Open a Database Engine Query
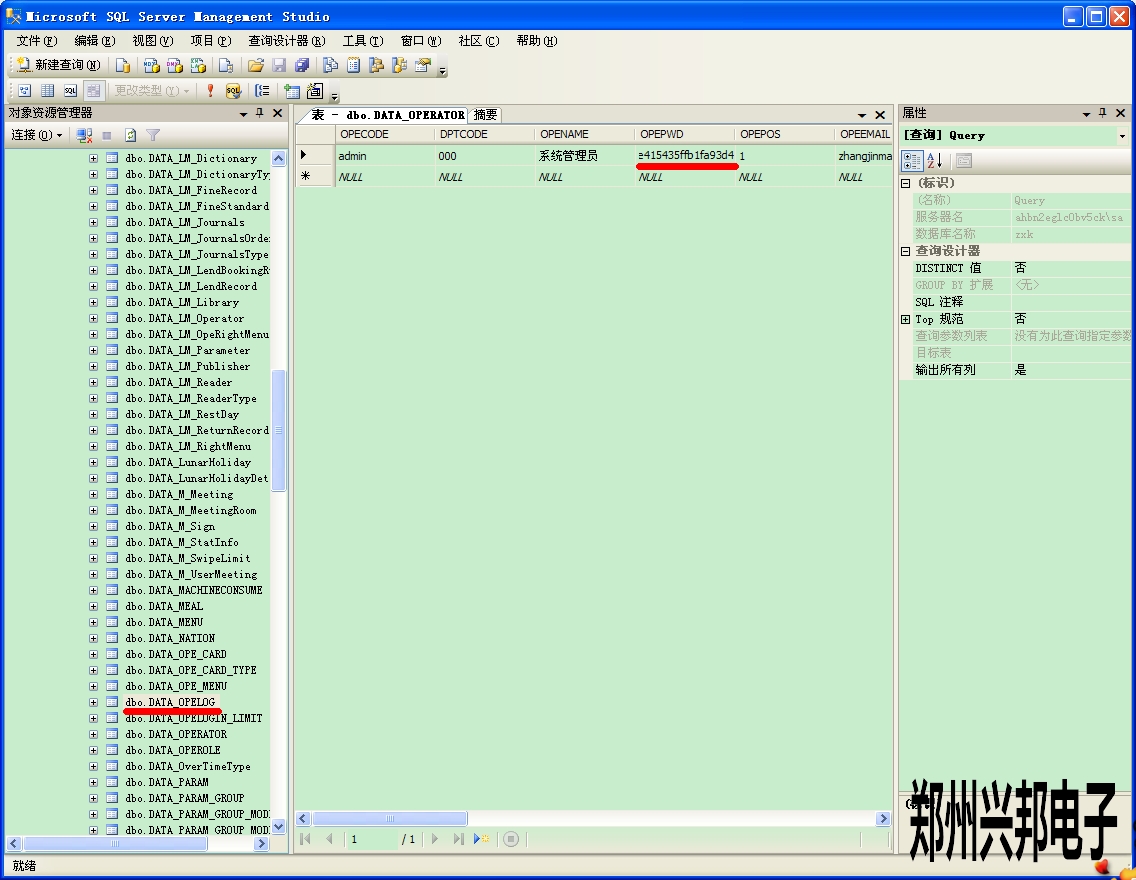The image size is (1136, 880). coord(123,66)
